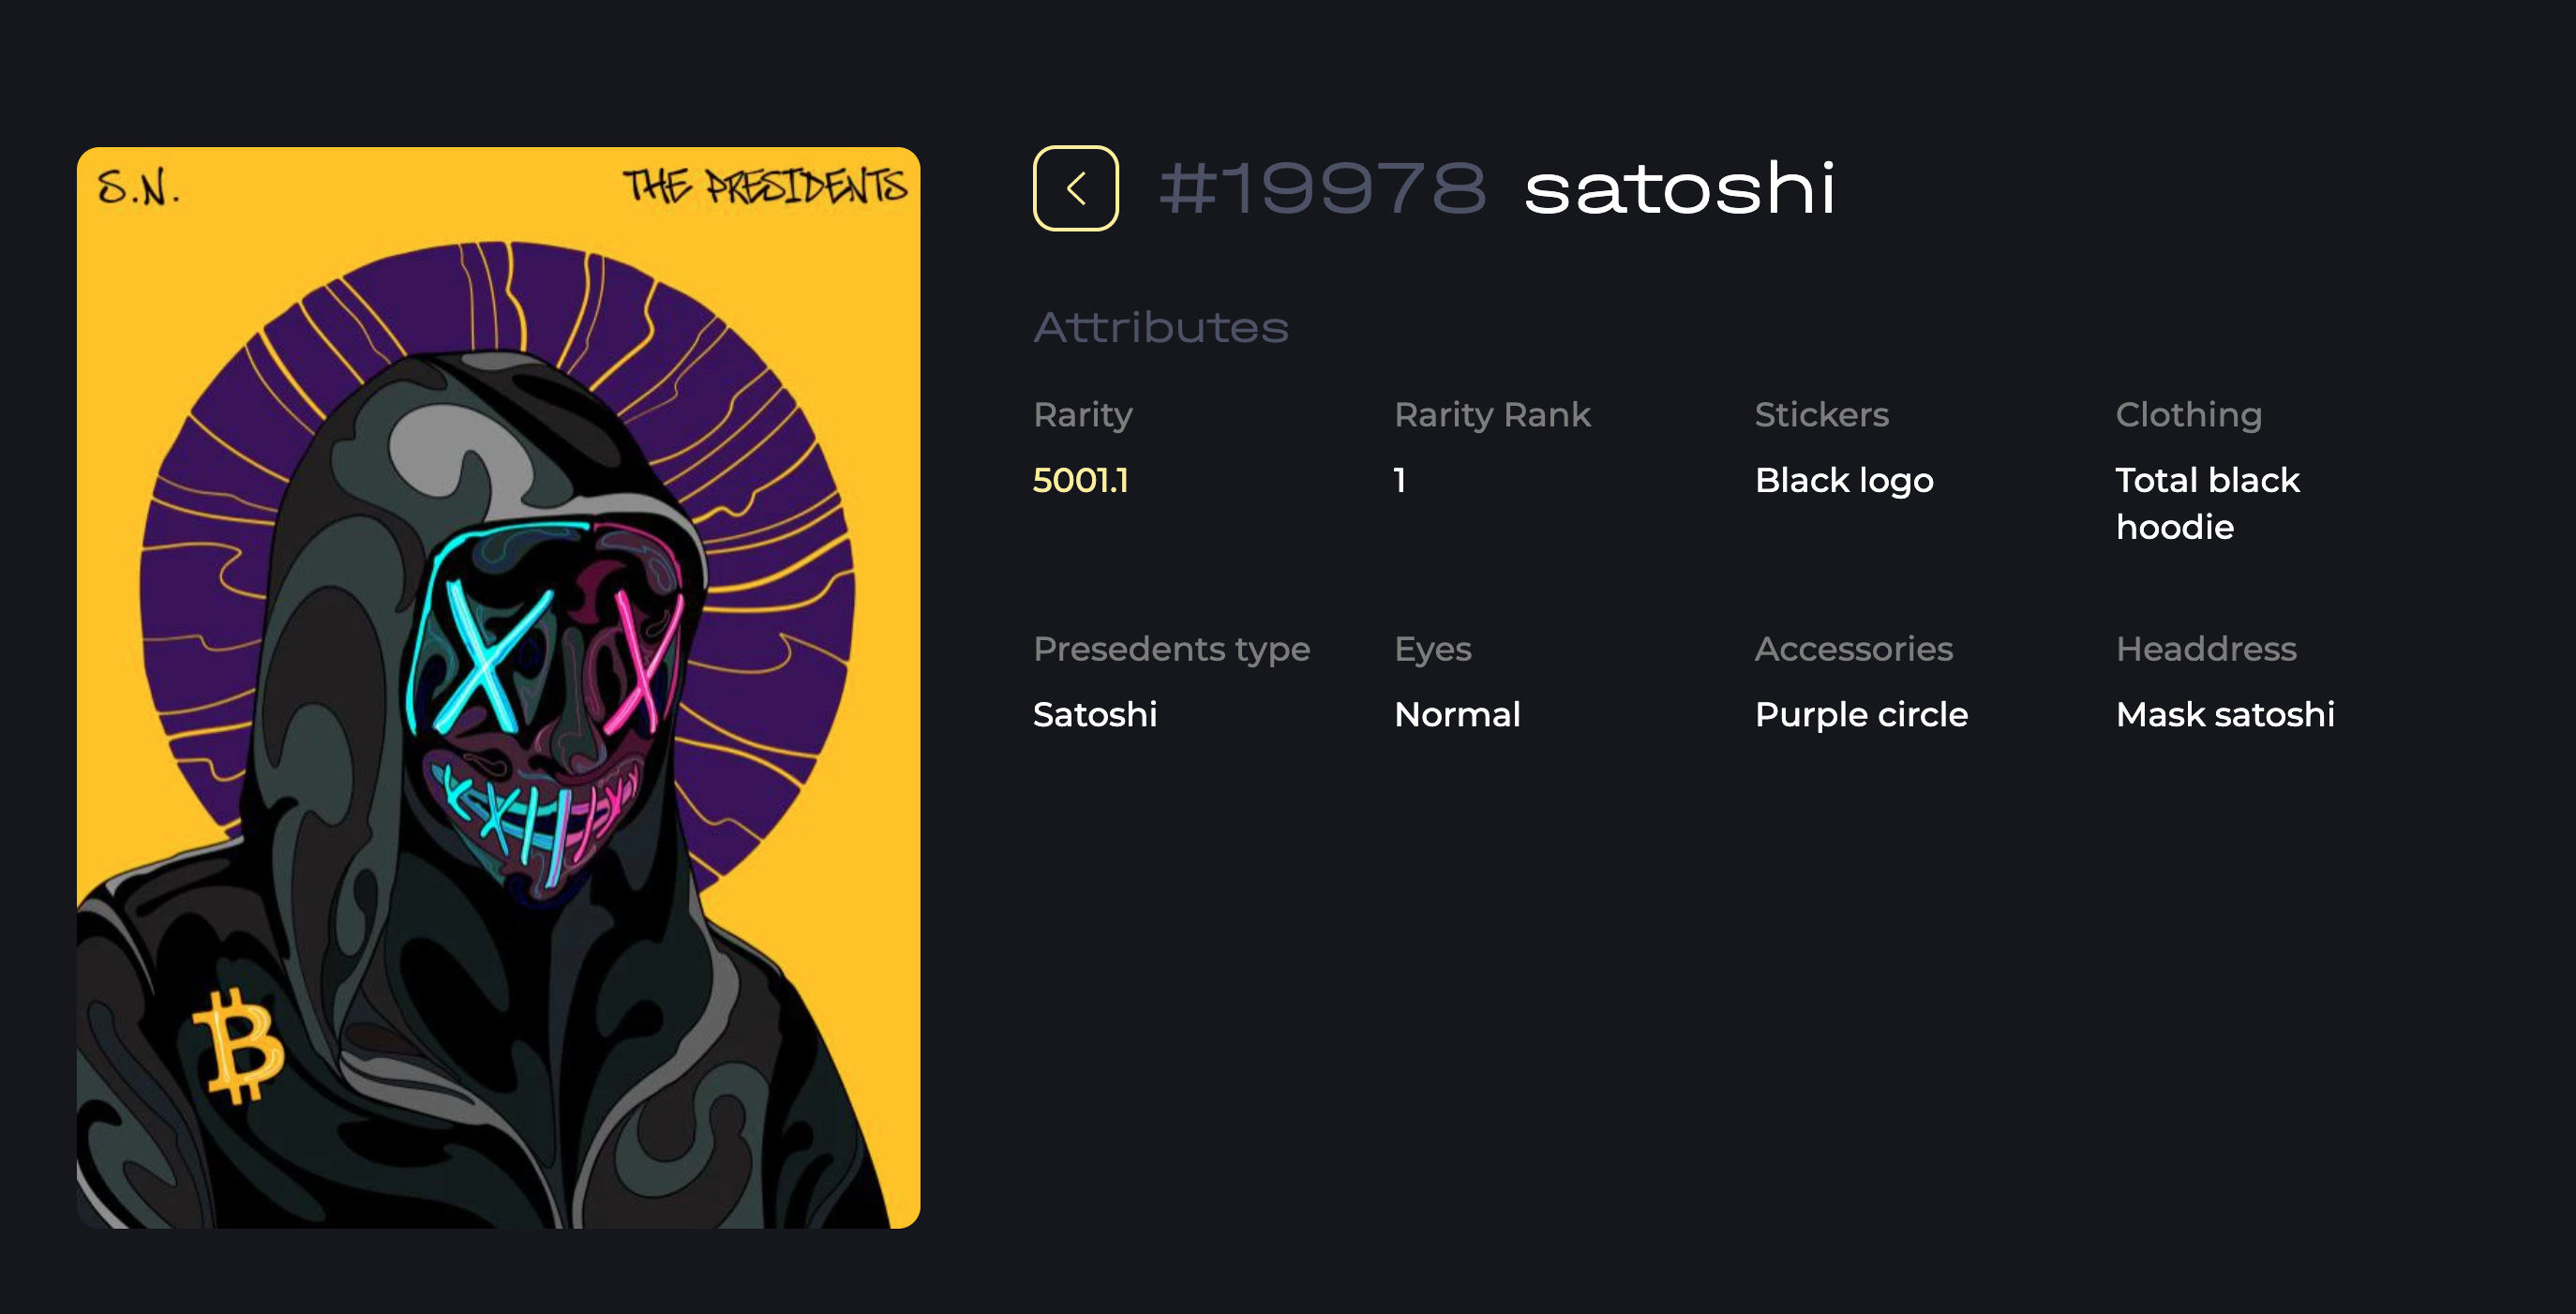Select the #19978 token number
This screenshot has height=1314, width=2576.
[1322, 188]
